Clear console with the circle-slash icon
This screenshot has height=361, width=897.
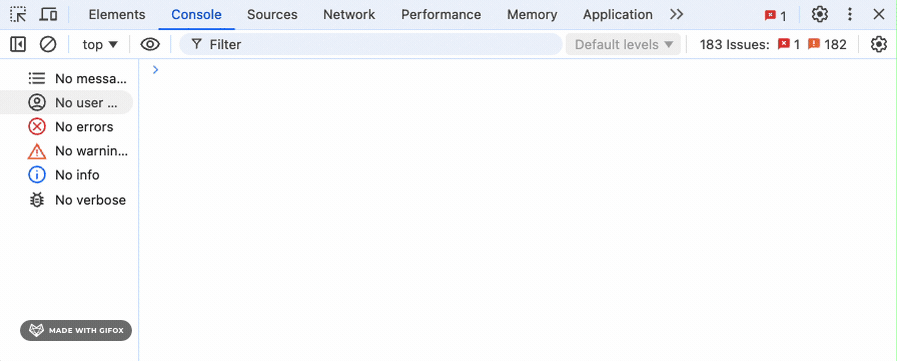(x=48, y=44)
